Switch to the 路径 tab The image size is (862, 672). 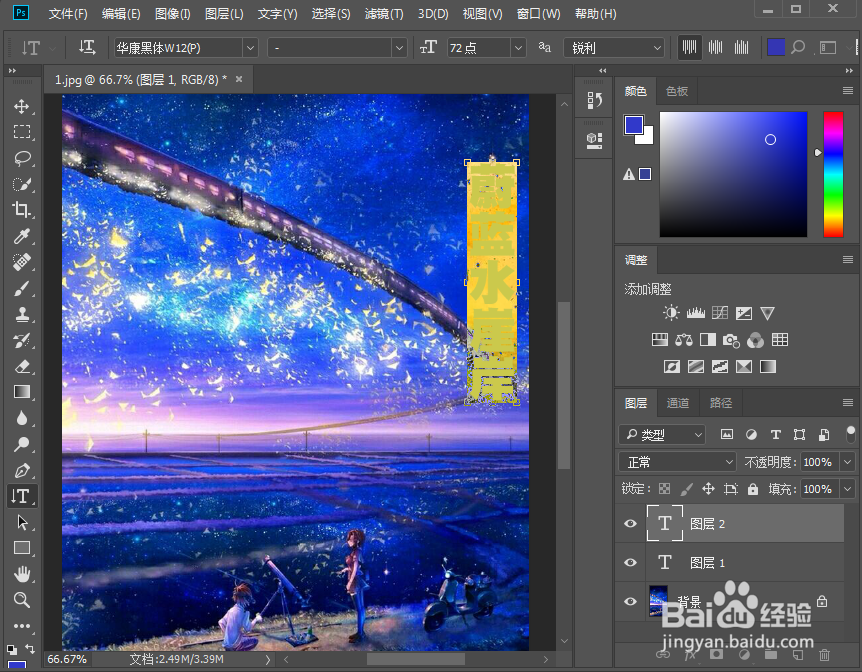click(721, 403)
